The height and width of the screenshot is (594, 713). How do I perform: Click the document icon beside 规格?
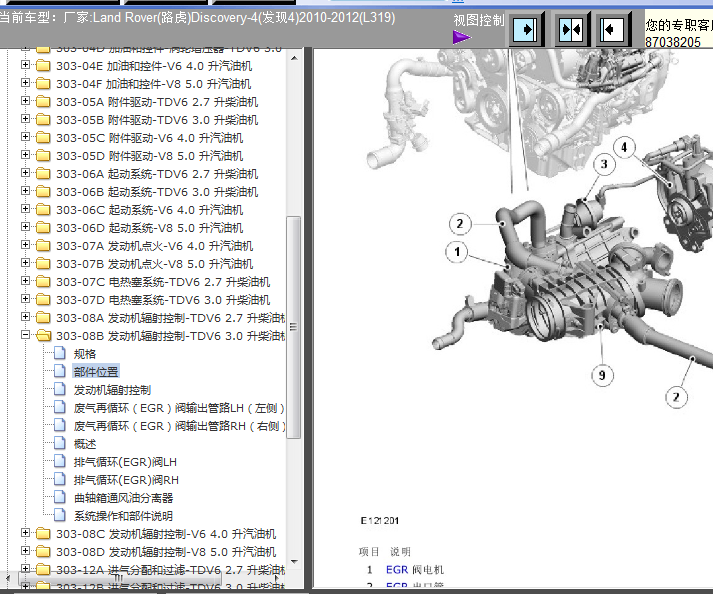[60, 353]
